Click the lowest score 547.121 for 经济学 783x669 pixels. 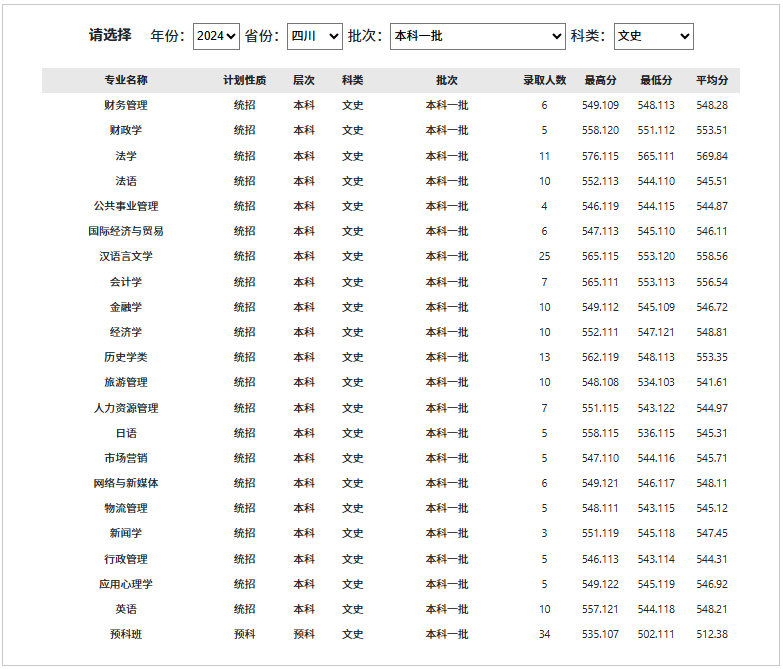pyautogui.click(x=656, y=332)
